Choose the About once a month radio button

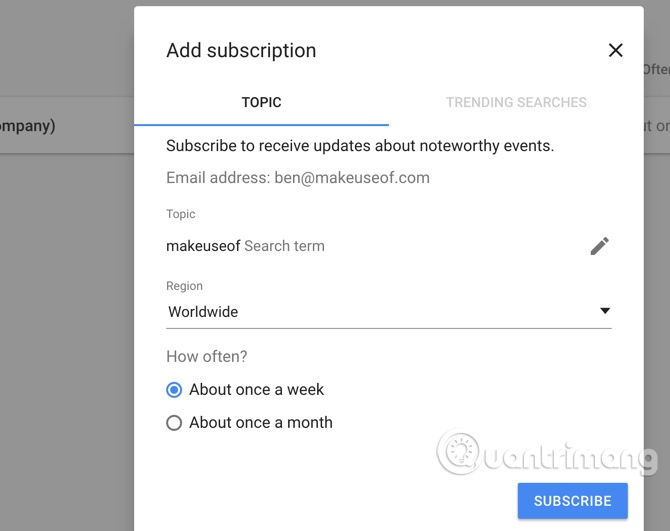click(174, 423)
